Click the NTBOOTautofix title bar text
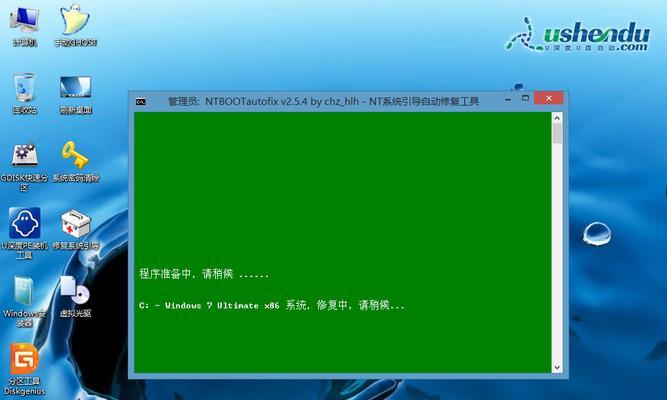The width and height of the screenshot is (667, 400). pyautogui.click(x=323, y=101)
